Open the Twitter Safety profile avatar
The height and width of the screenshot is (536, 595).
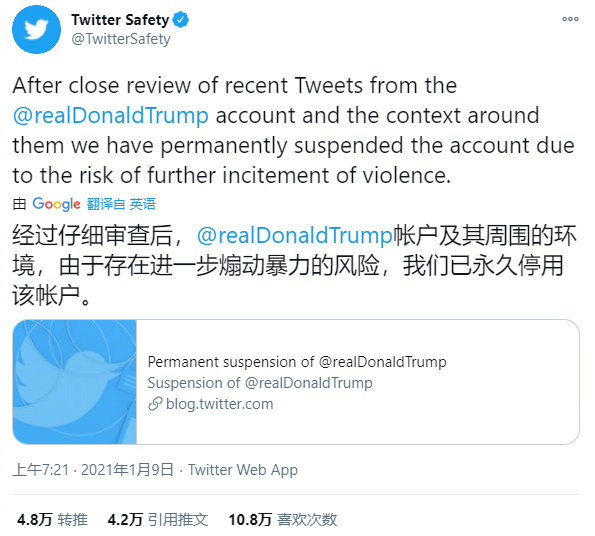point(36,30)
